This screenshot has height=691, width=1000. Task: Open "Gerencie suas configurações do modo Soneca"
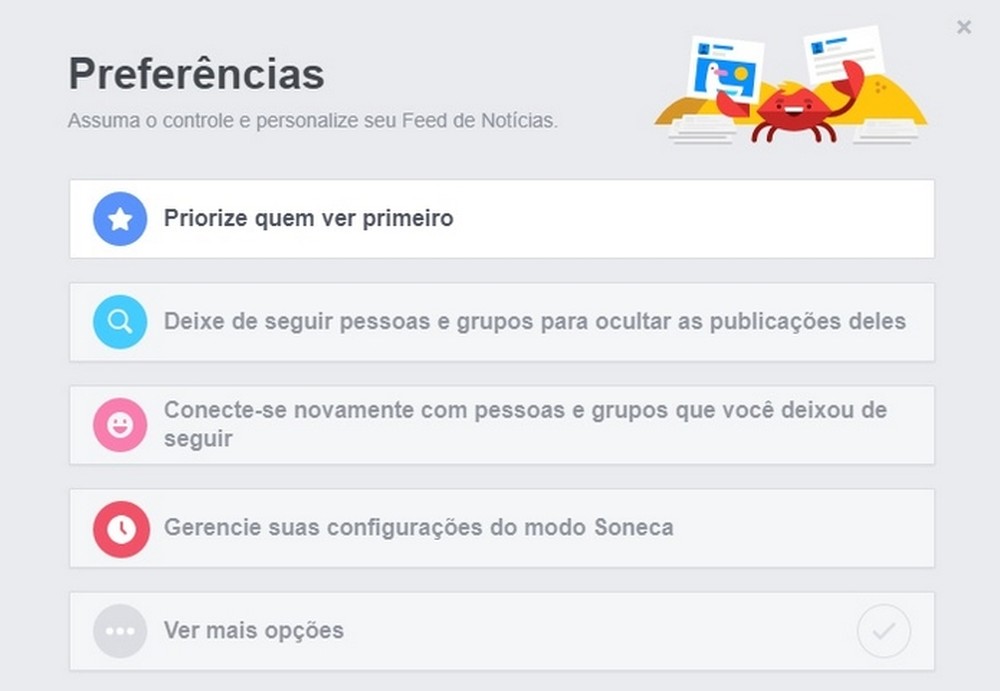pos(418,527)
